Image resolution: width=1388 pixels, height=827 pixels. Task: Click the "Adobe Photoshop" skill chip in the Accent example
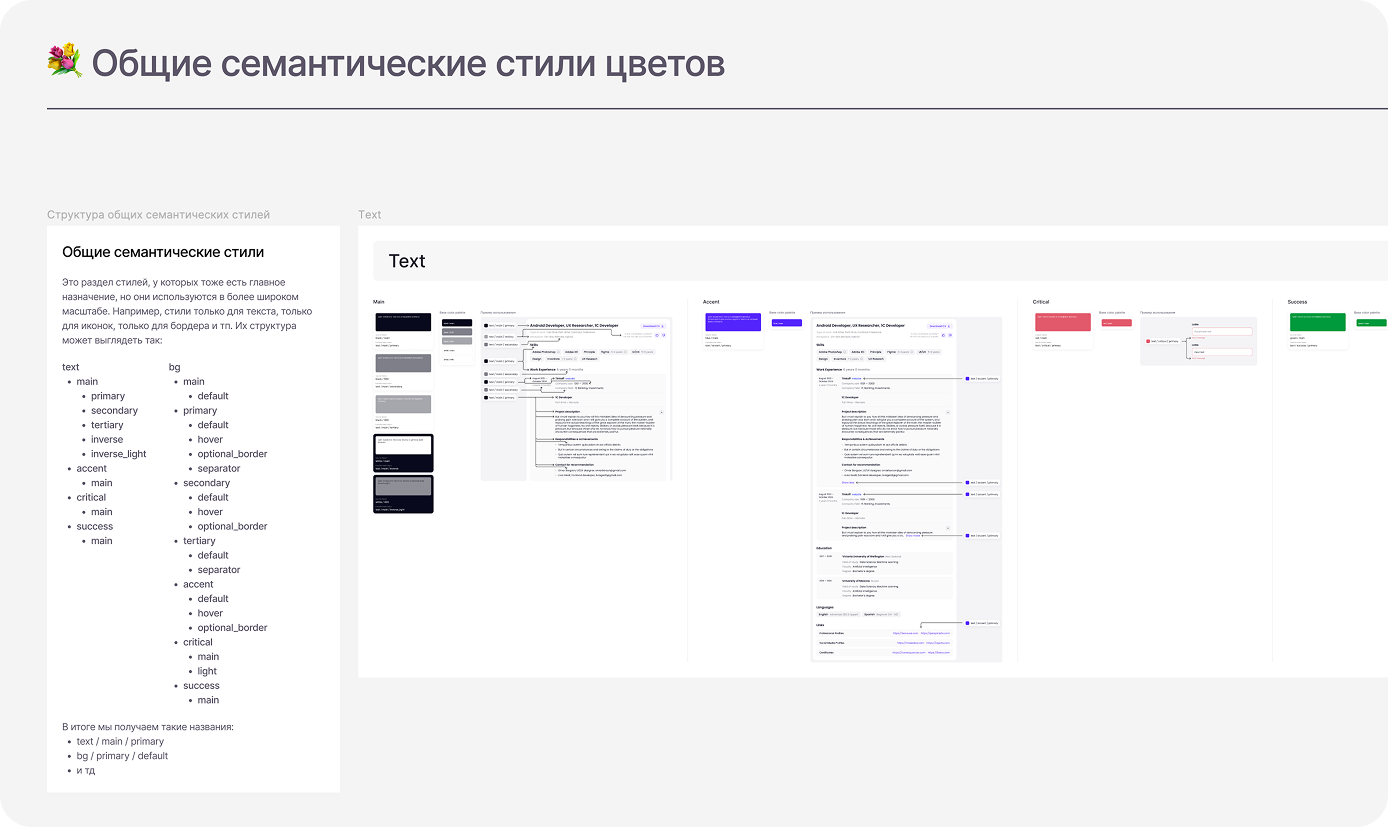832,352
